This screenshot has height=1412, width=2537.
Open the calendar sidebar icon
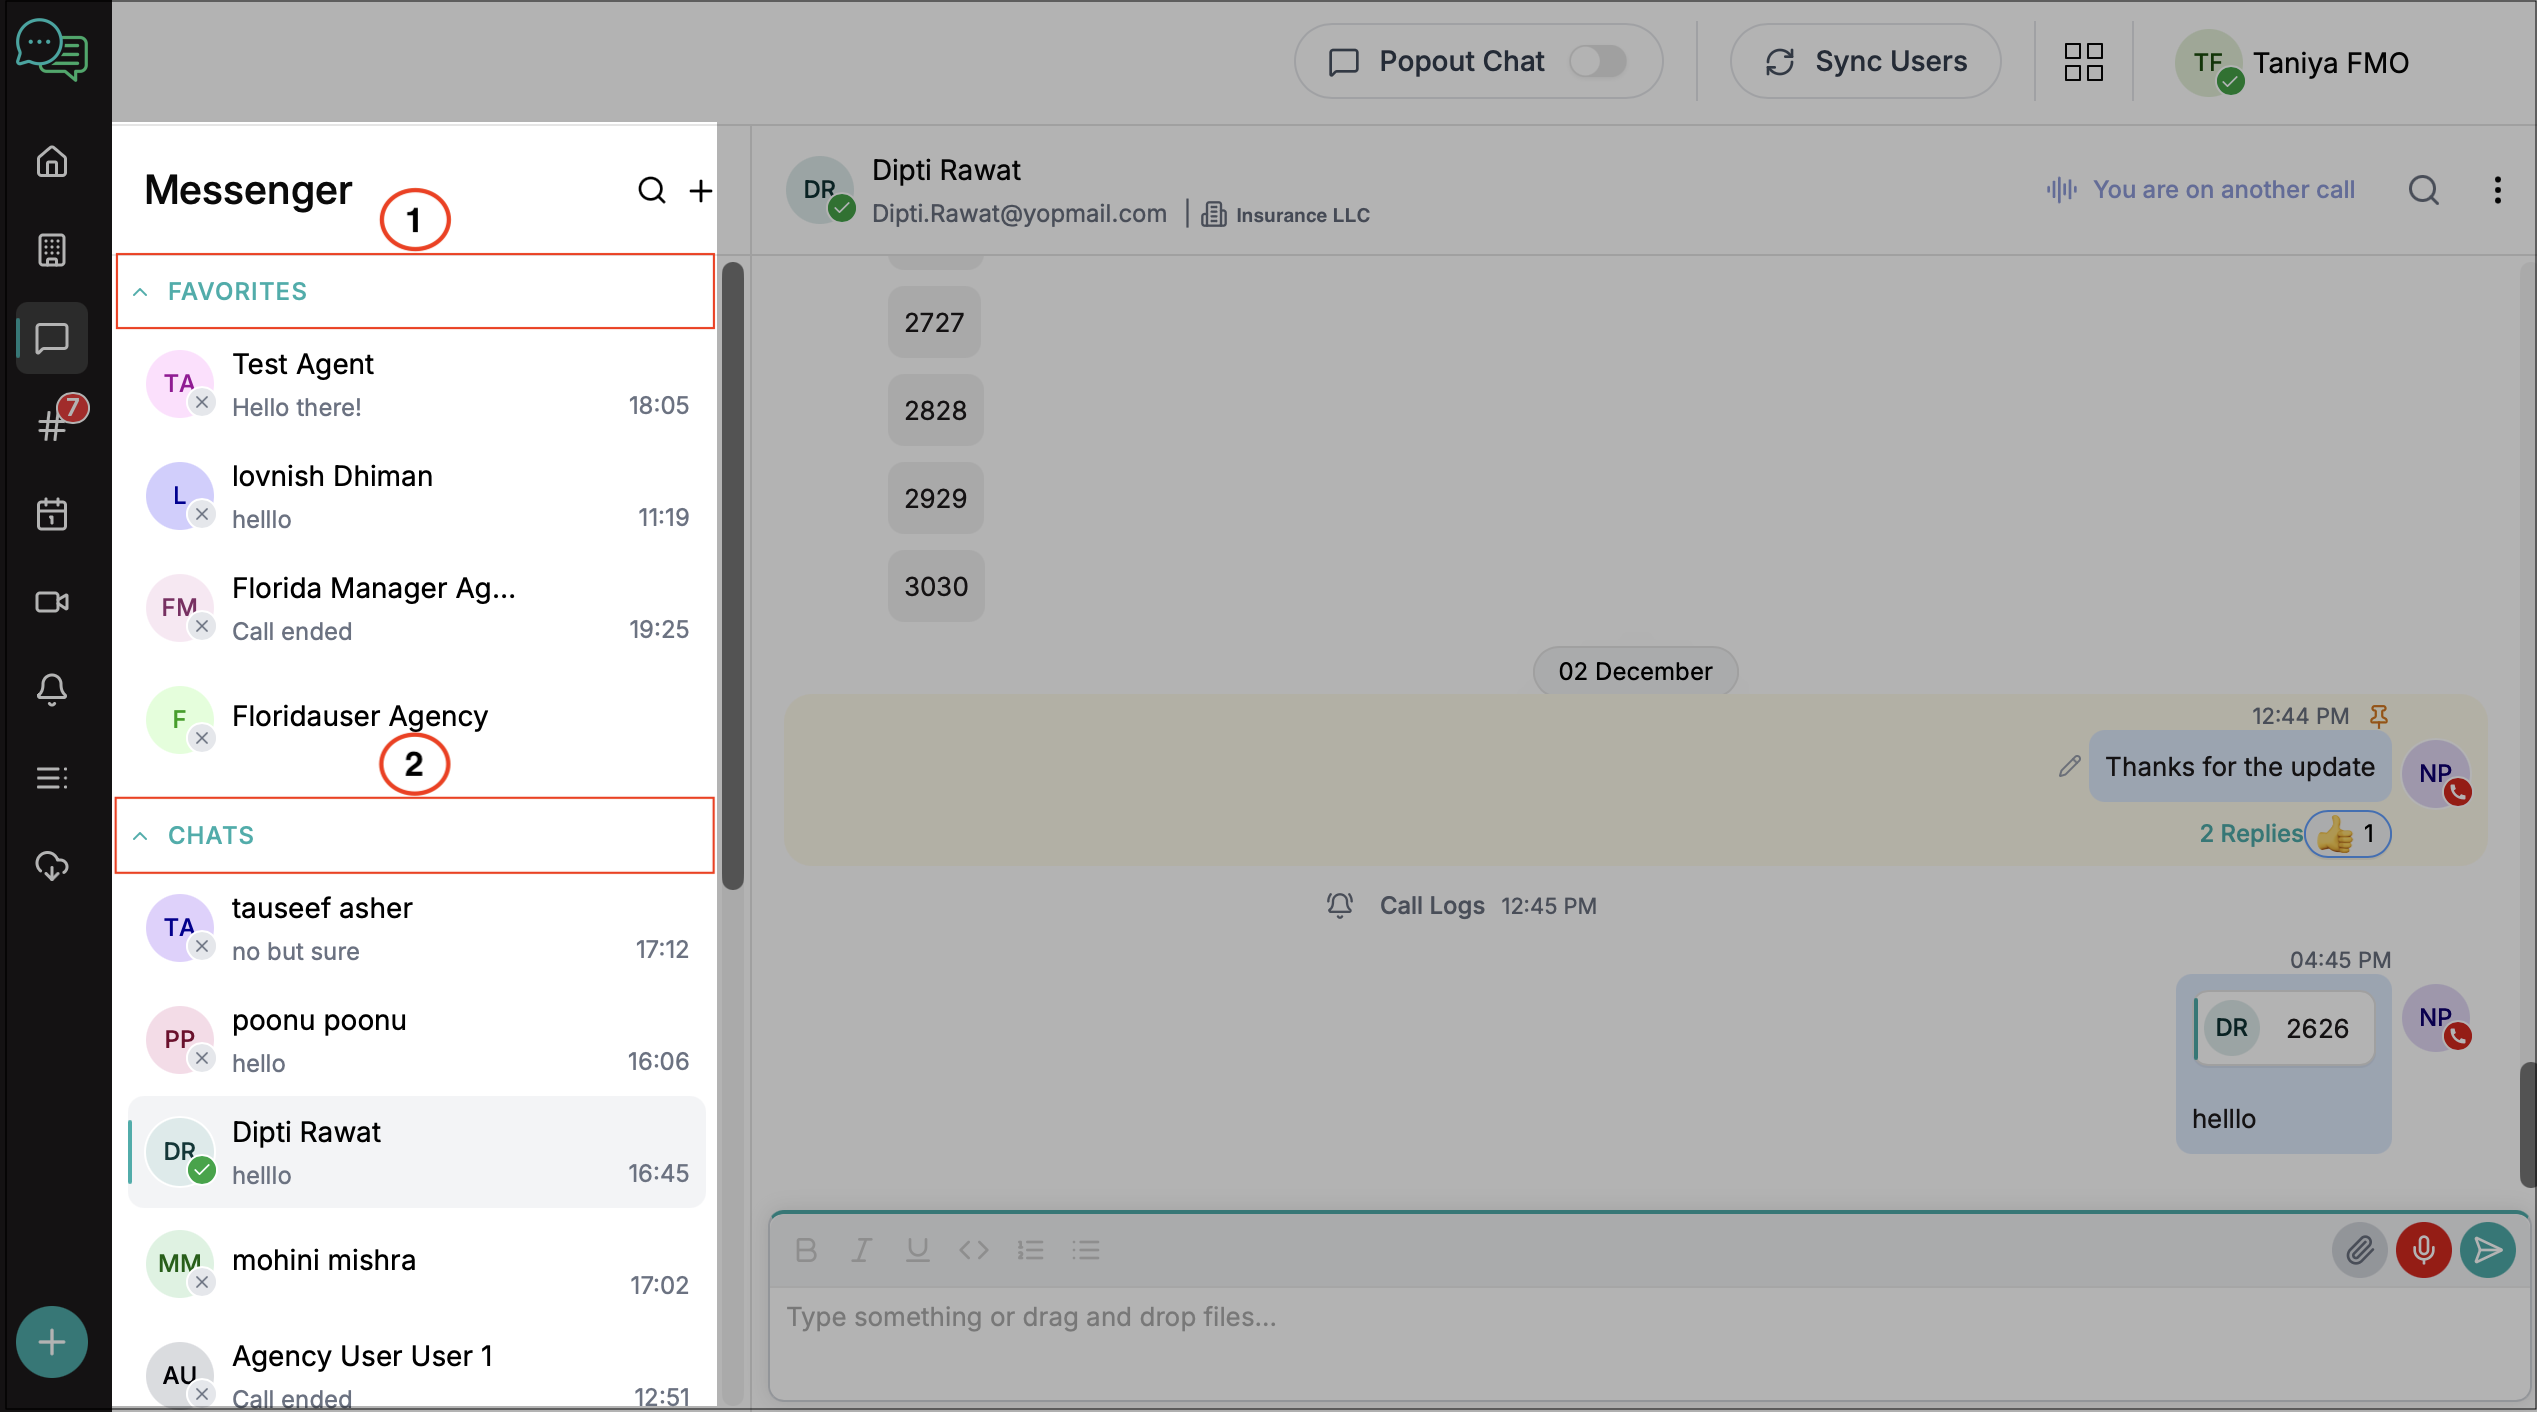(52, 515)
